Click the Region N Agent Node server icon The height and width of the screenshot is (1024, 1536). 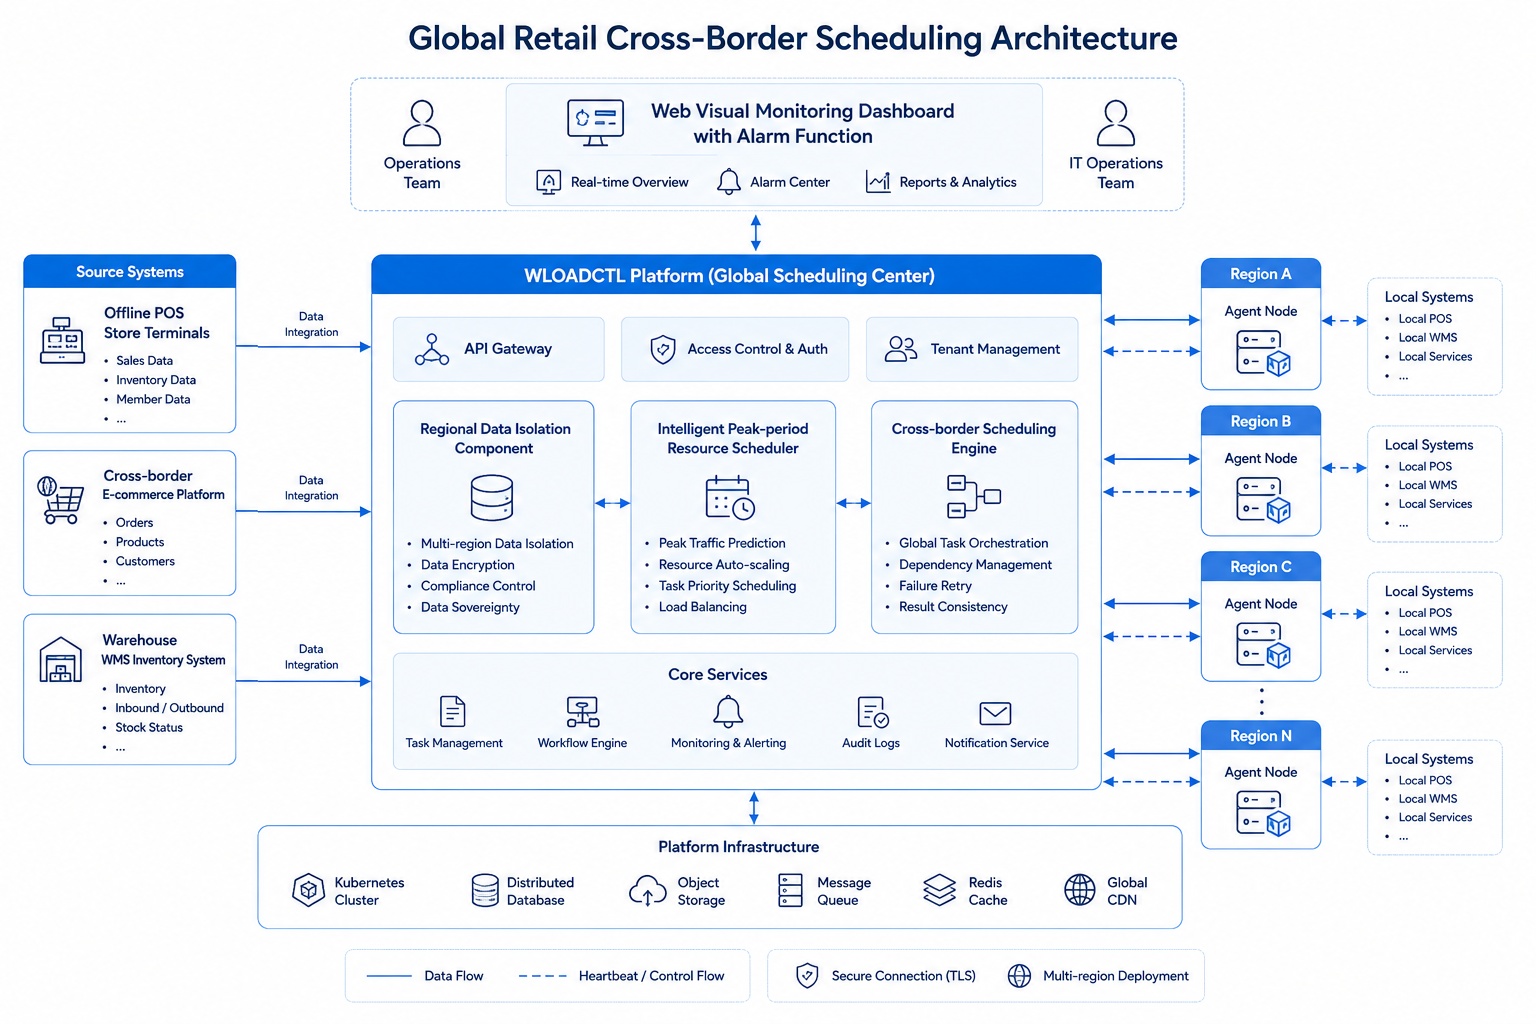[x=1263, y=813]
